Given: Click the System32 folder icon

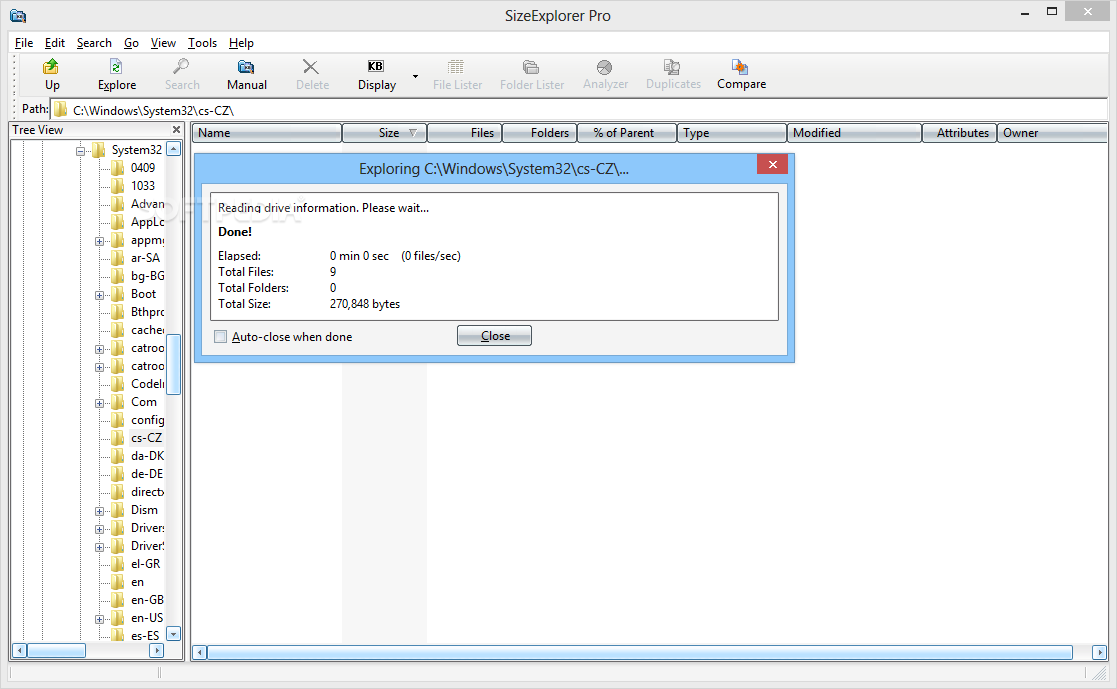Looking at the screenshot, I should [x=98, y=150].
